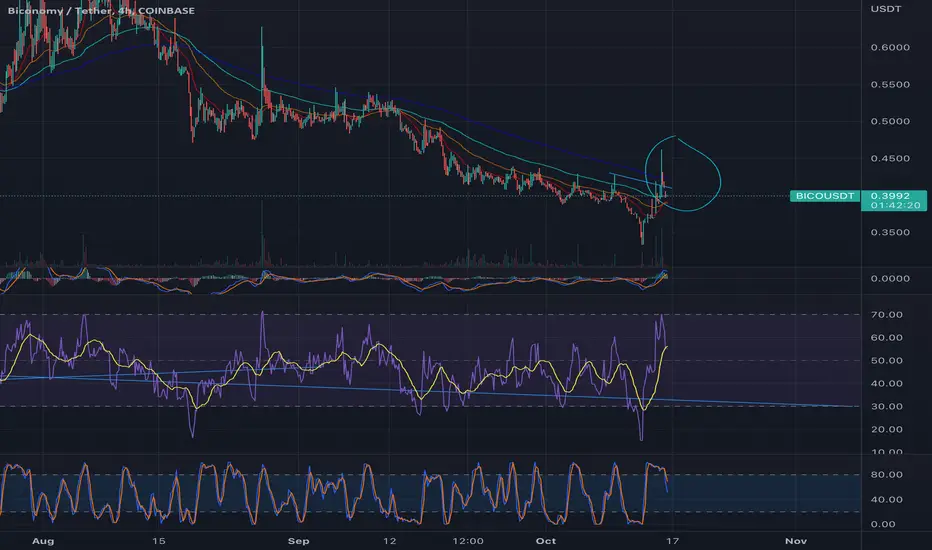
Task: Click the 0.6000 price axis label
Action: (x=890, y=48)
